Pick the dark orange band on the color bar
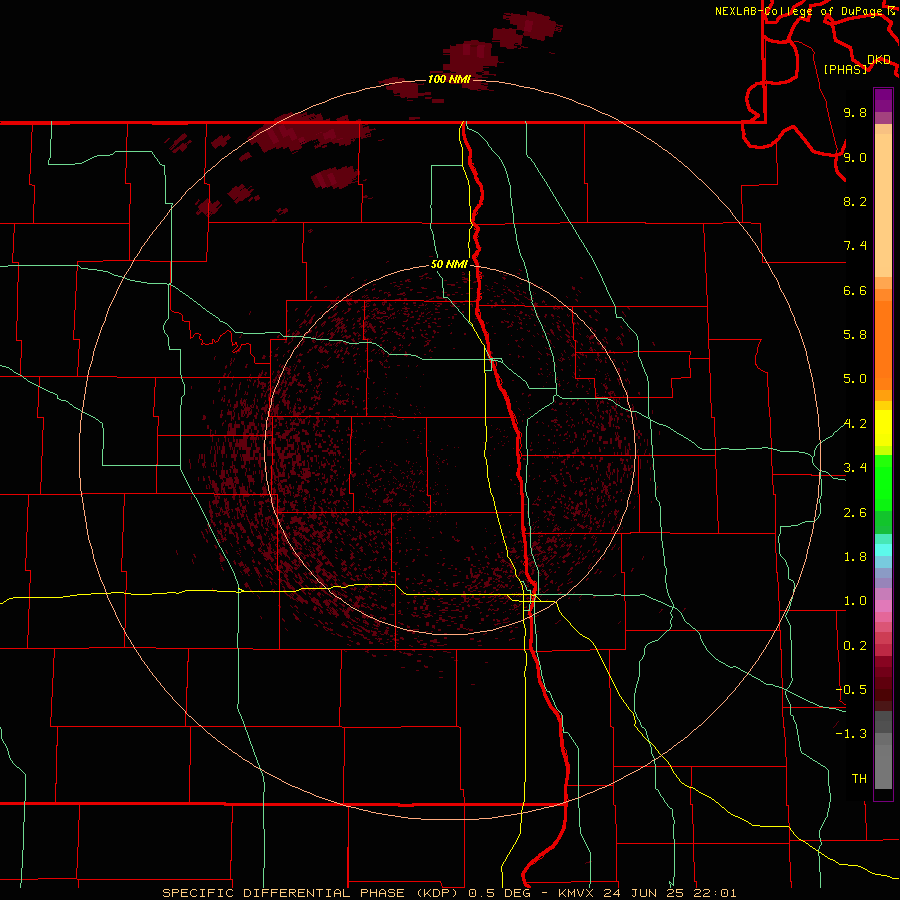The width and height of the screenshot is (900, 900). [x=883, y=346]
